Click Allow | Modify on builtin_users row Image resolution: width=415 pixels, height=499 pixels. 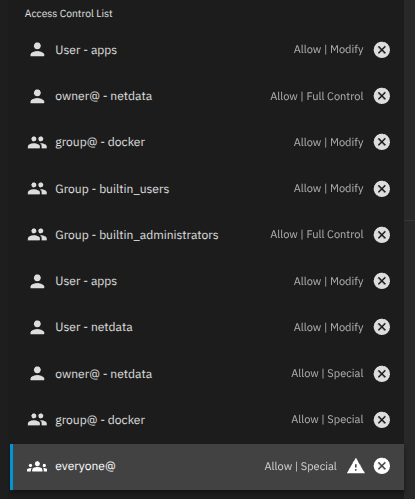[328, 189]
